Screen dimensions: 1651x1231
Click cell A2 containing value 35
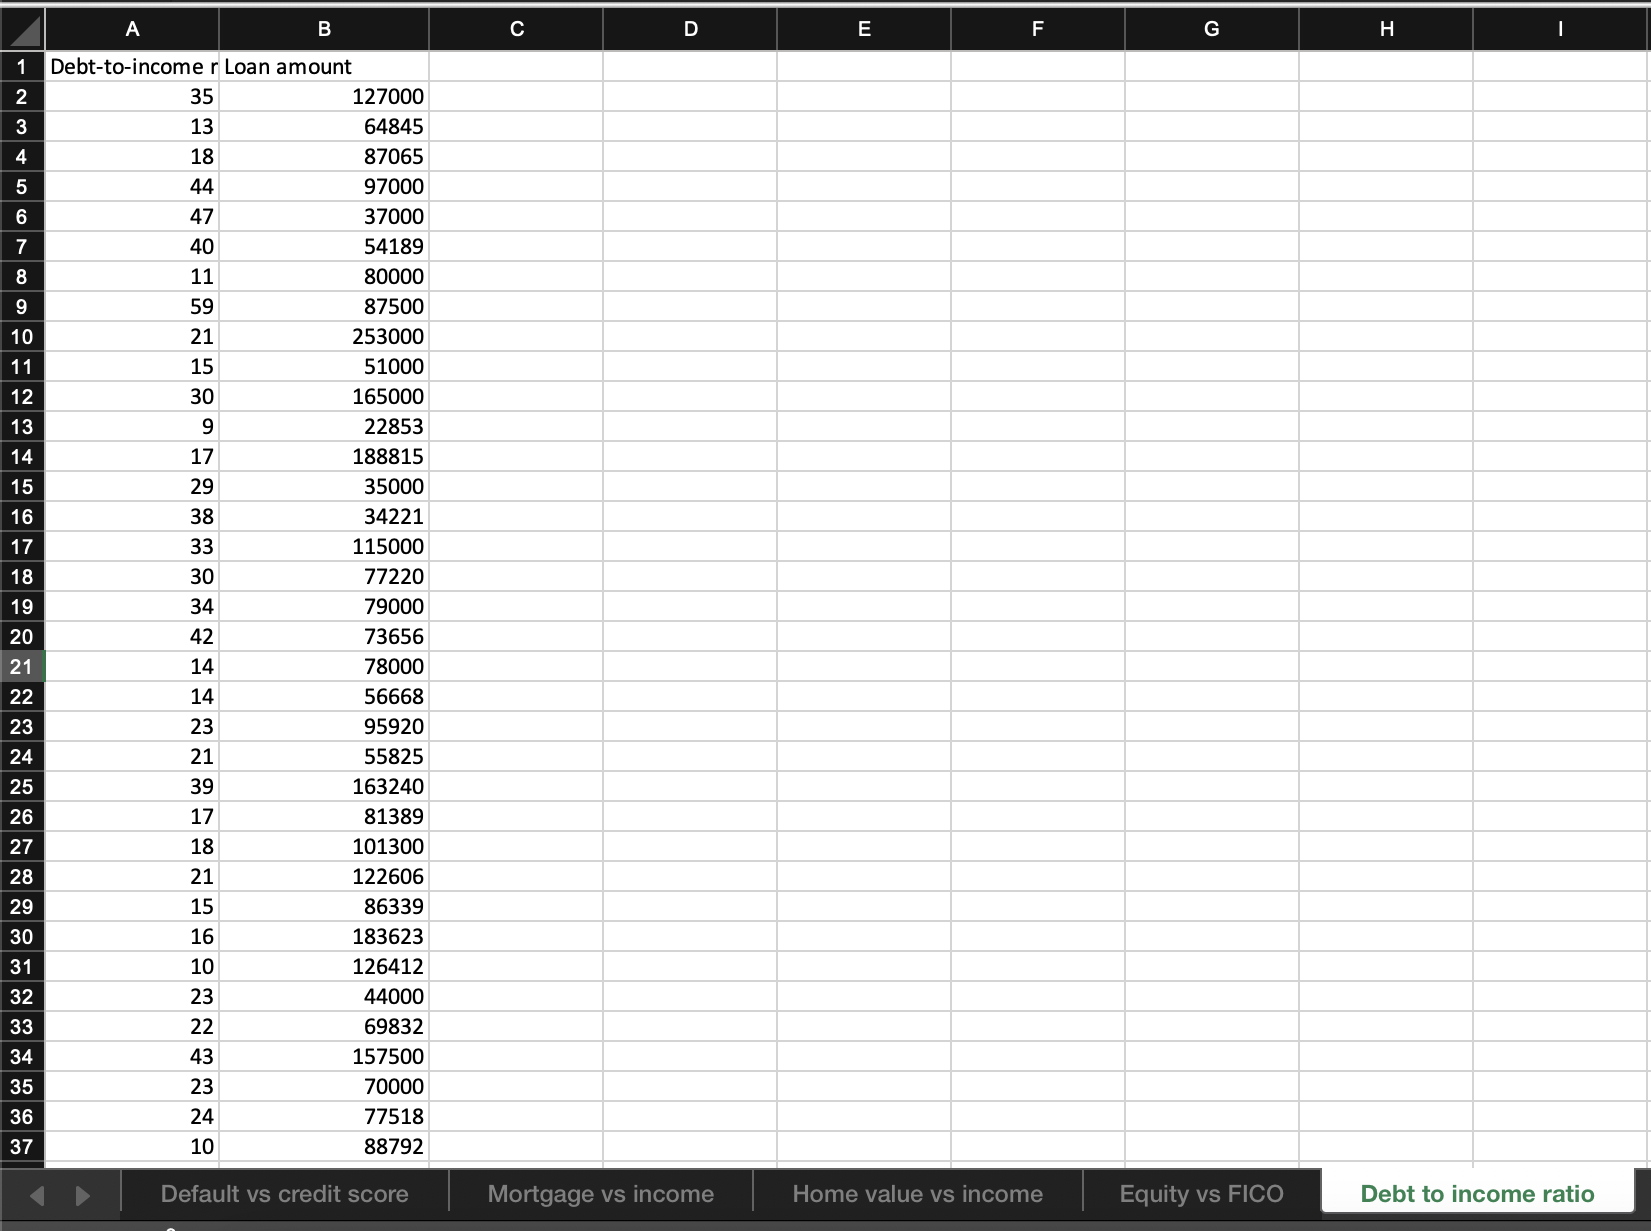click(x=133, y=96)
